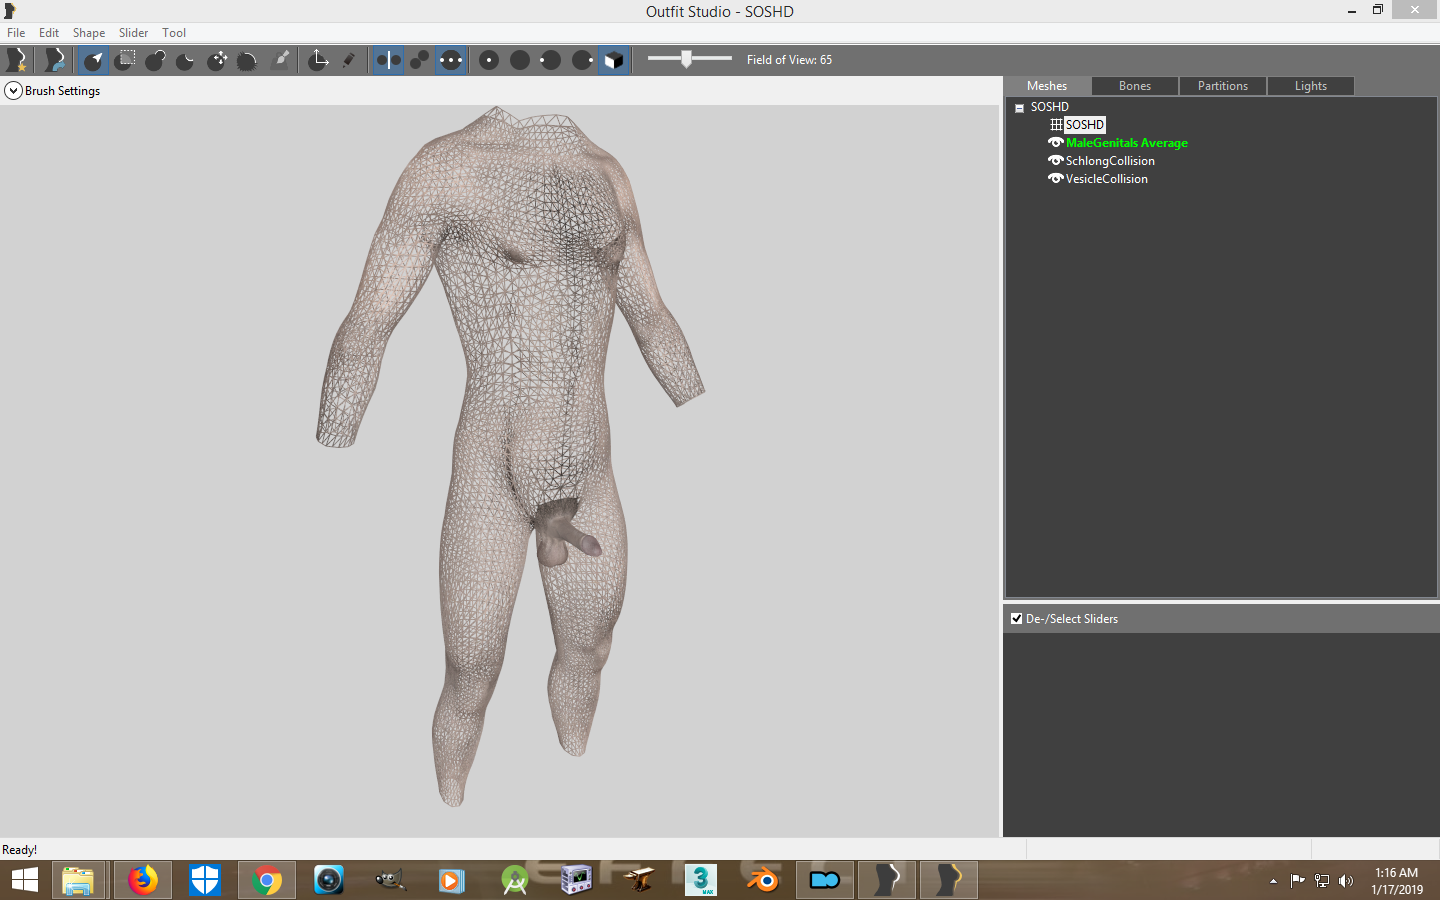Viewport: 1440px width, 900px height.
Task: Open the File menu
Action: (x=16, y=33)
